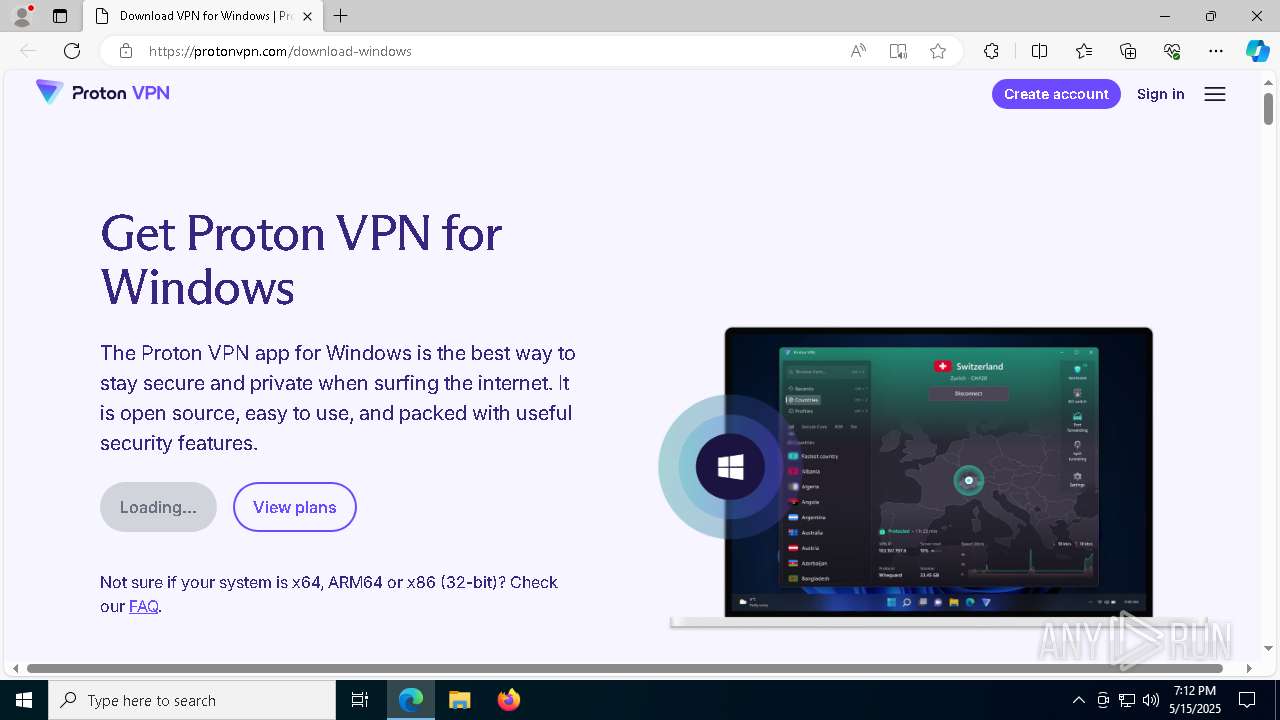Click the "Get Proton VPN for Windows" heading
1280x720 pixels.
click(x=301, y=260)
